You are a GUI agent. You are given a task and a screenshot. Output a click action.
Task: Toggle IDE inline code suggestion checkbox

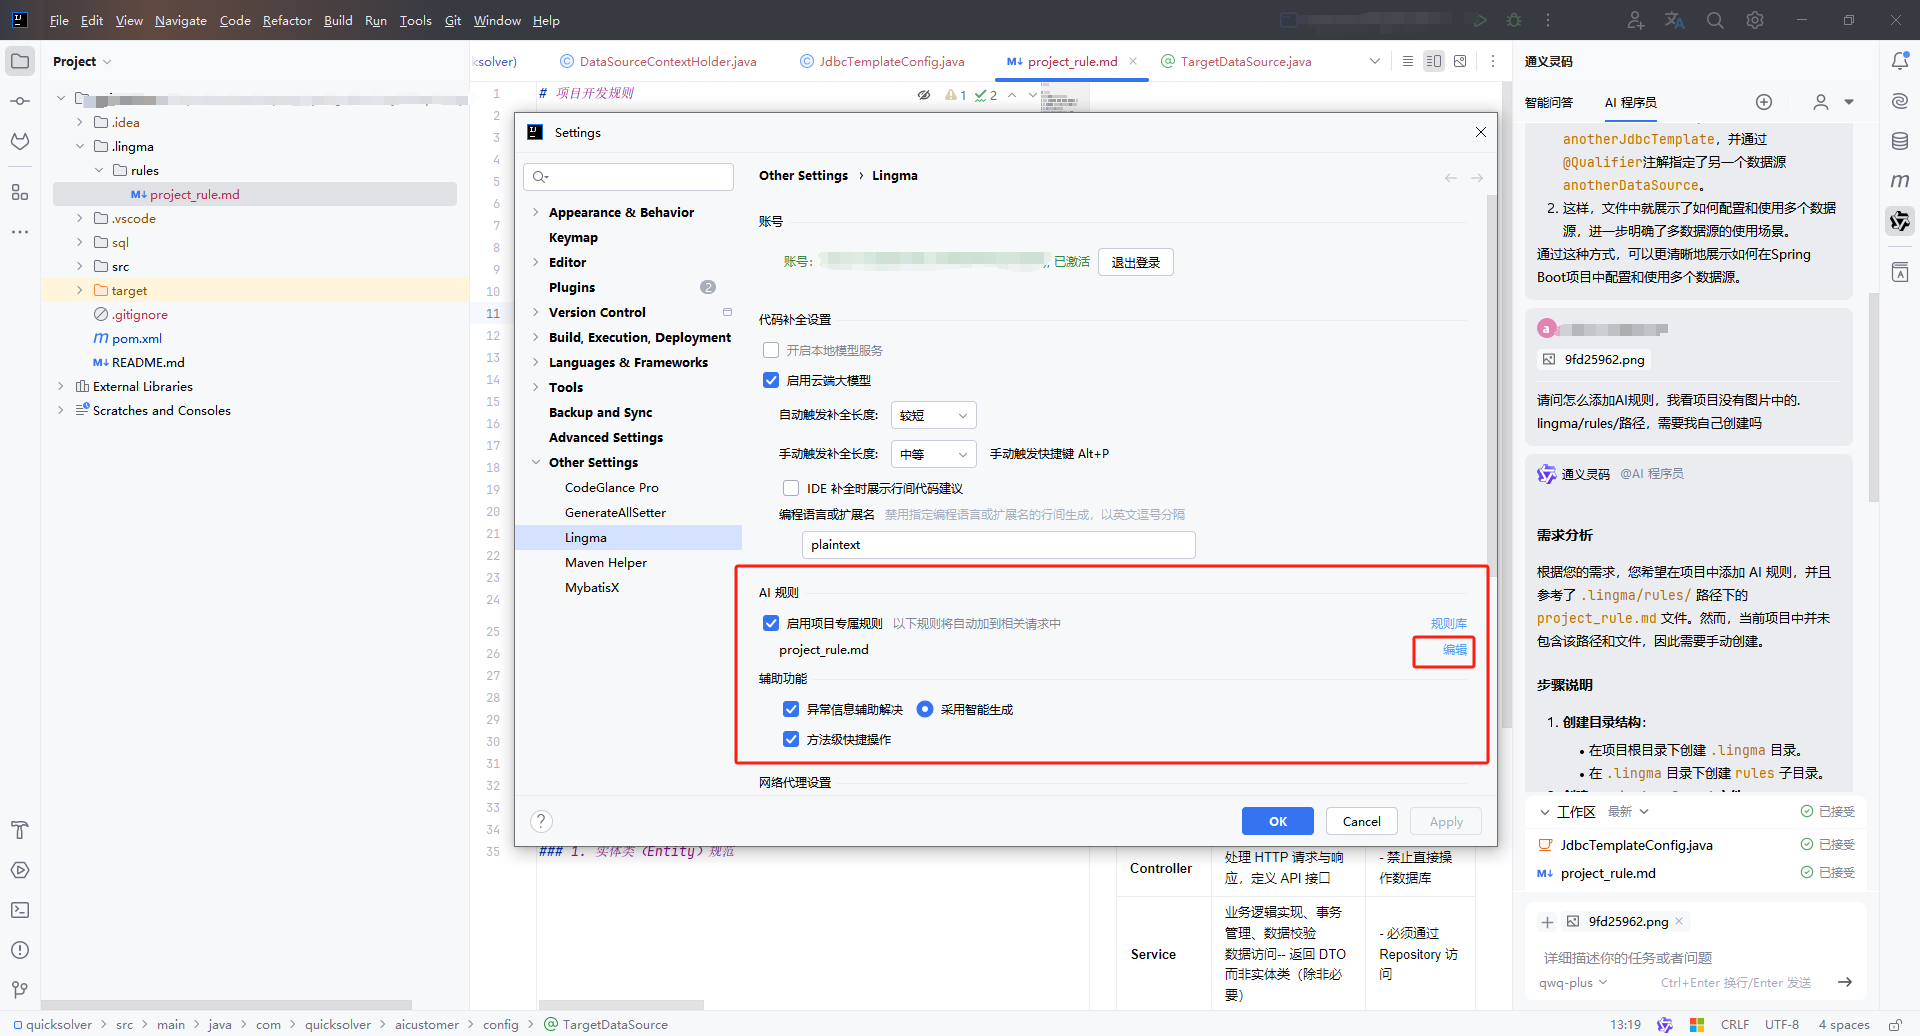(791, 488)
